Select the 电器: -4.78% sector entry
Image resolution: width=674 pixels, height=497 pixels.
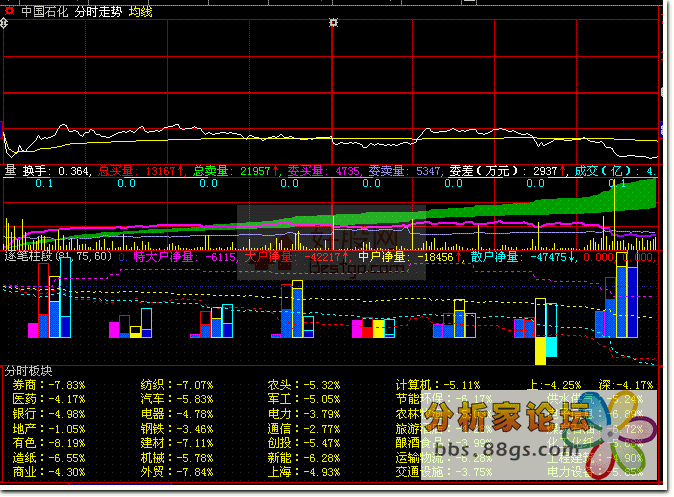(x=177, y=414)
